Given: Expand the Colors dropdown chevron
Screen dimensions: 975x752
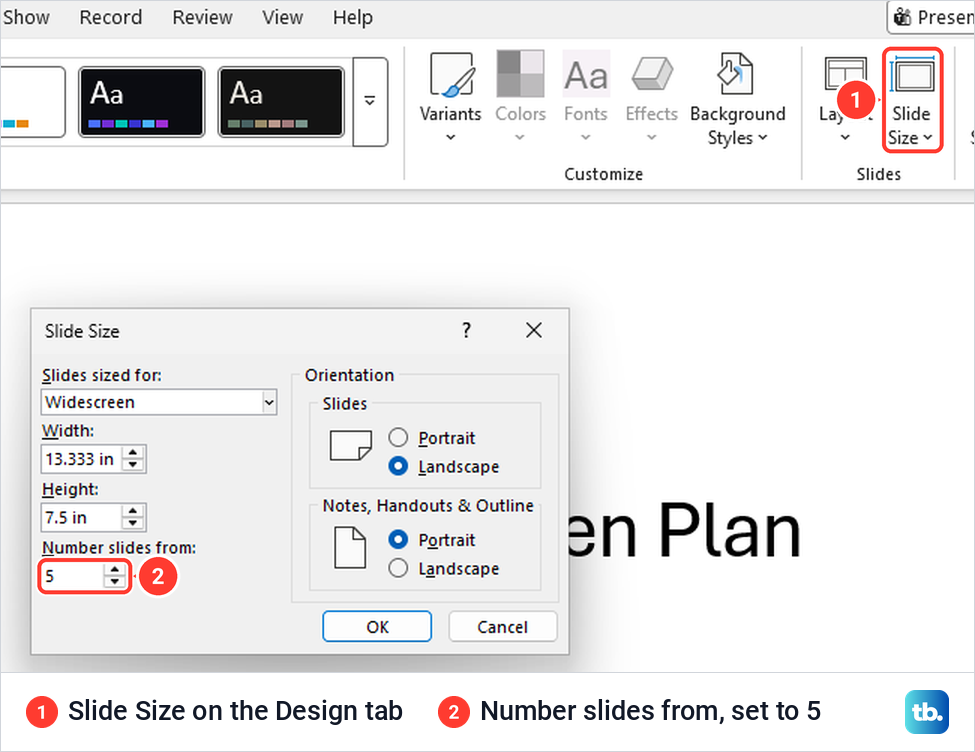Looking at the screenshot, I should coord(520,137).
